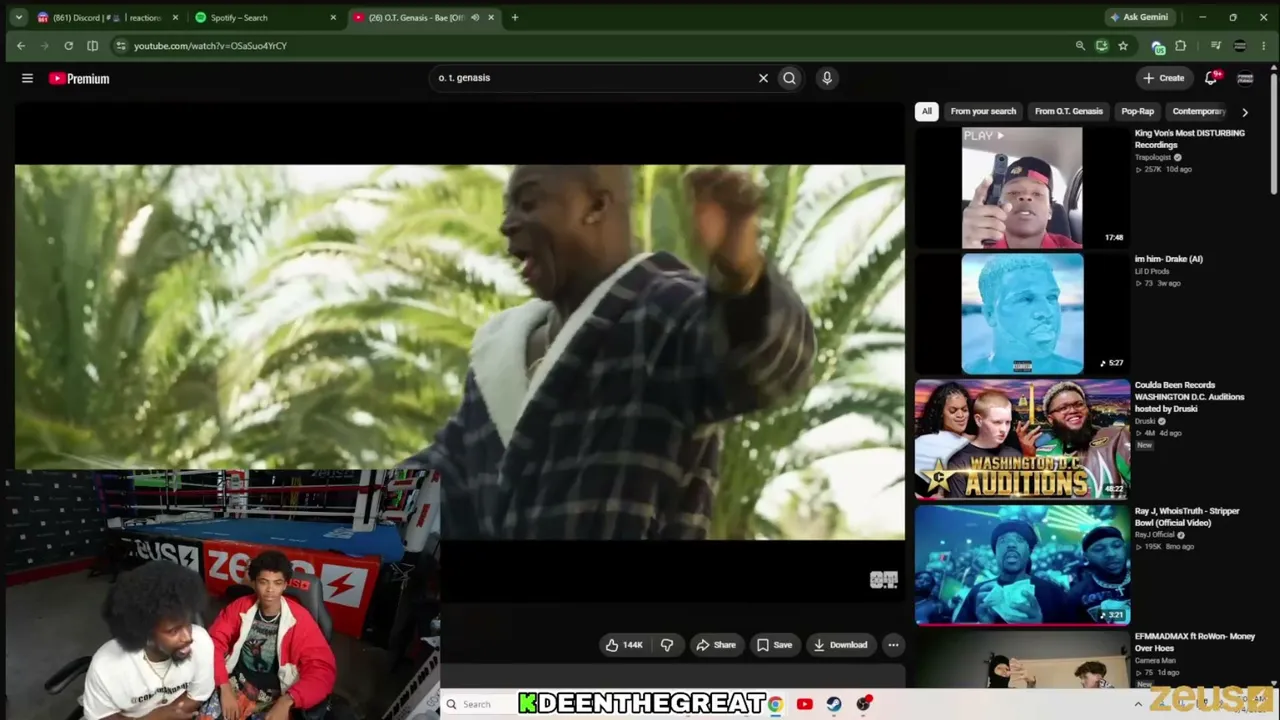Open EFMMADMAX ft RoWon- Money Over Hoes title
The width and height of the screenshot is (1280, 720).
click(x=1194, y=642)
